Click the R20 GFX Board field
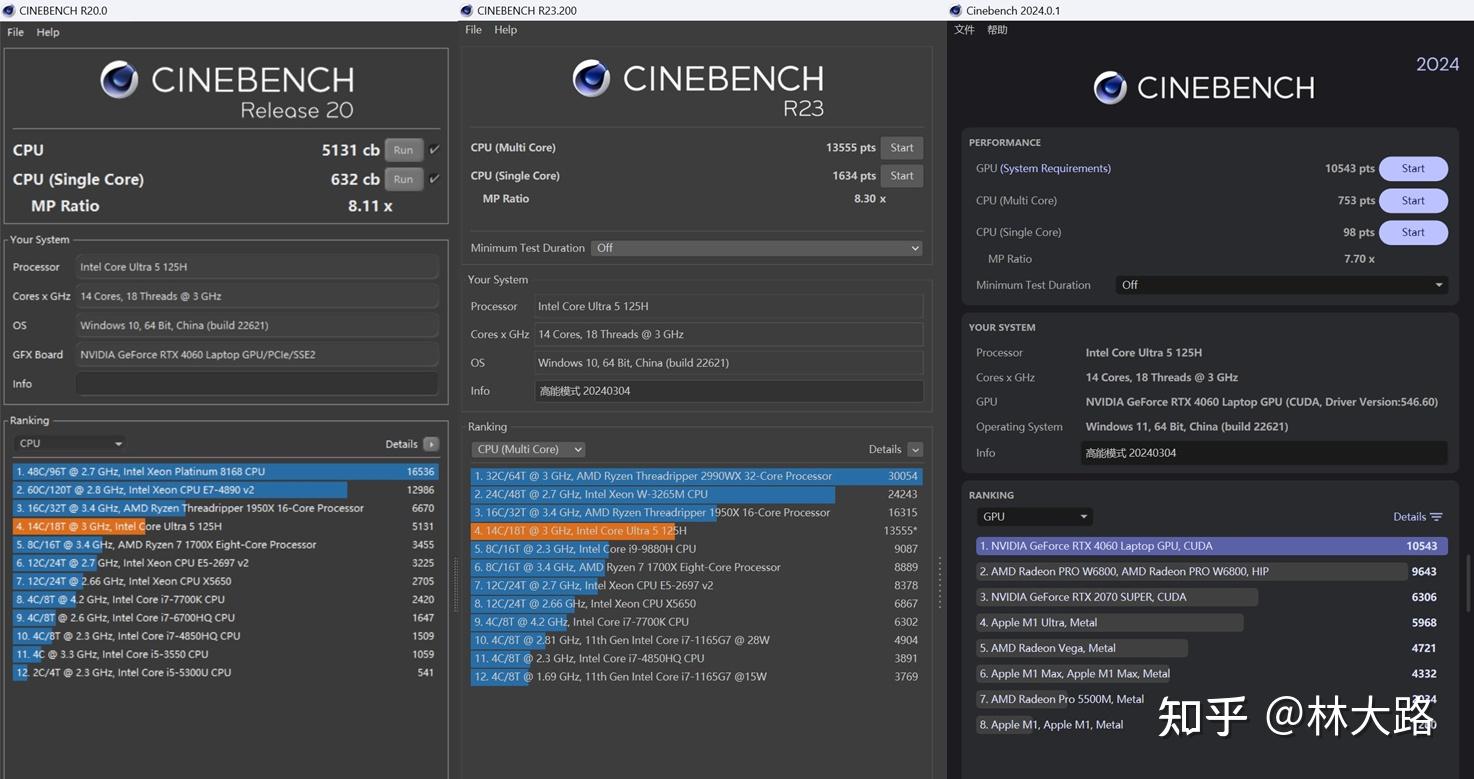The width and height of the screenshot is (1474, 779). tap(257, 355)
